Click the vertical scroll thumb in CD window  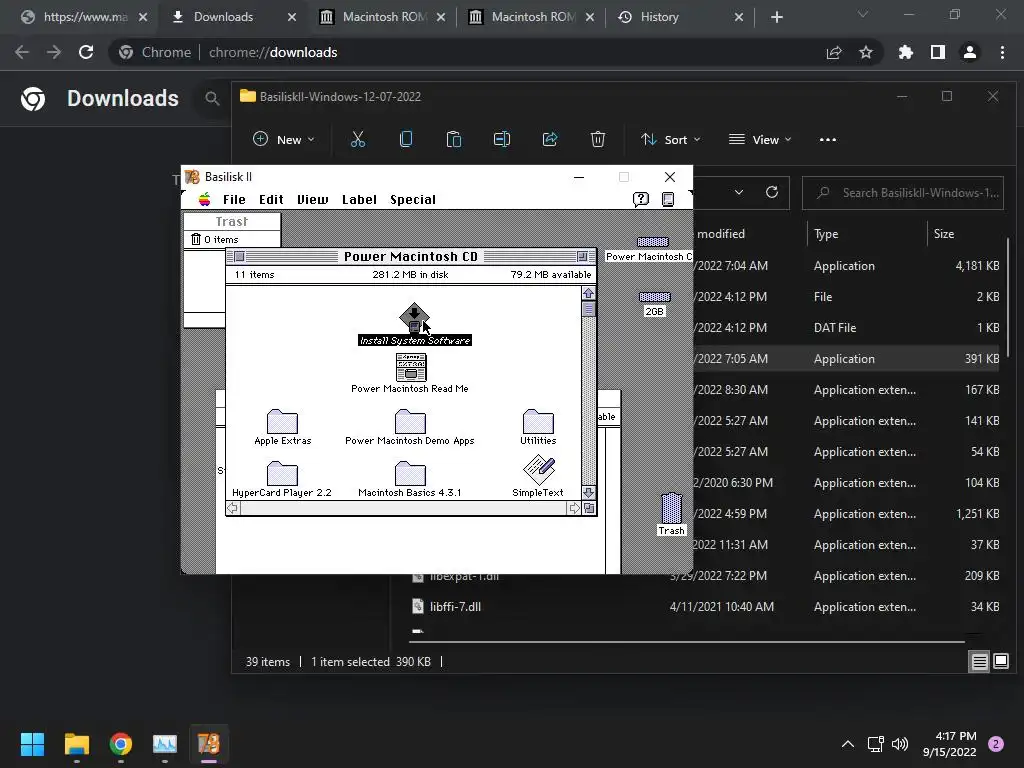coord(588,309)
